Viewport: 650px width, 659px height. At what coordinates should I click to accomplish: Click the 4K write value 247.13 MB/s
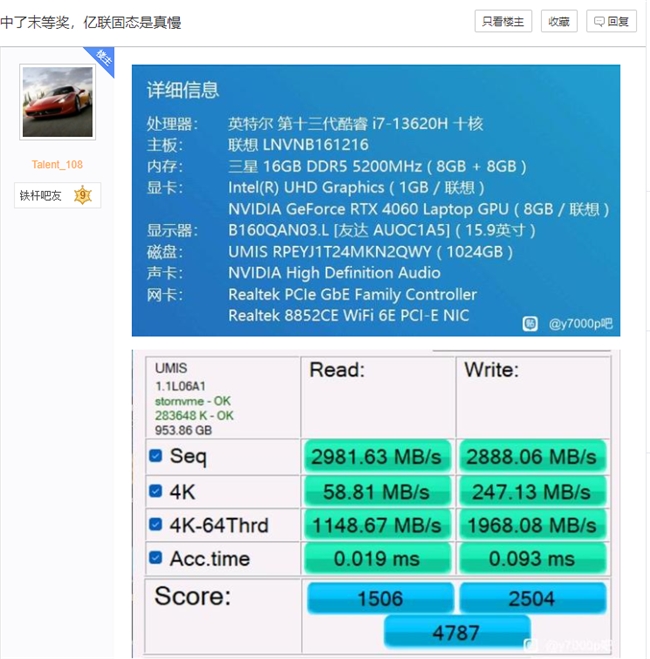[x=532, y=492]
